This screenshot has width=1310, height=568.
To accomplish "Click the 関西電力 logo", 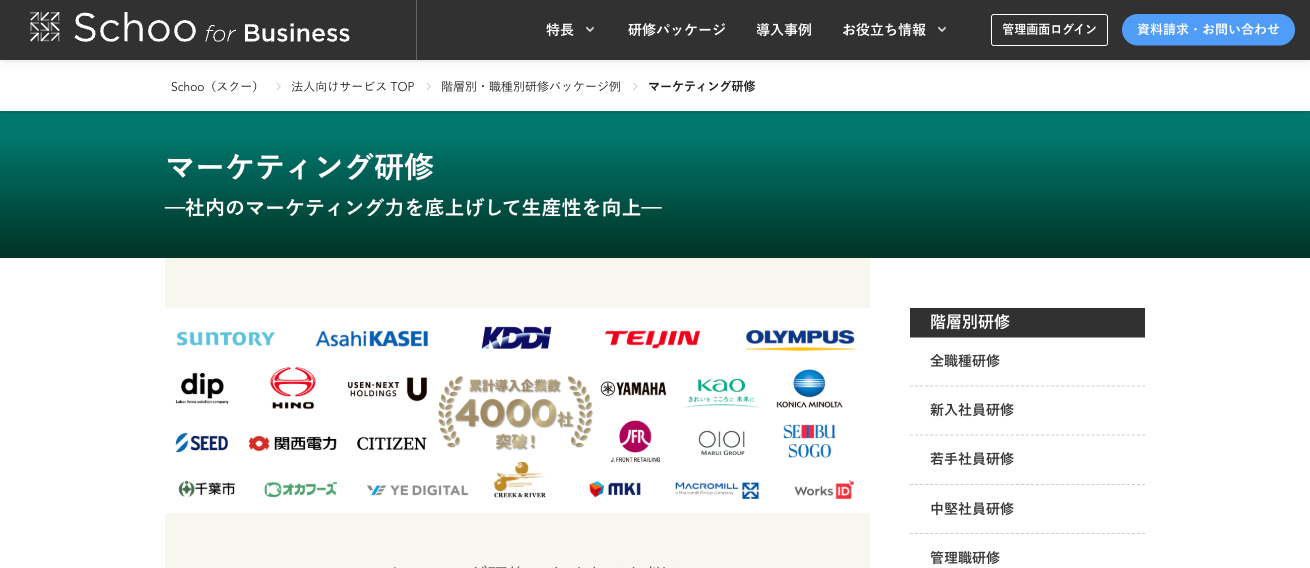I will pos(293,443).
